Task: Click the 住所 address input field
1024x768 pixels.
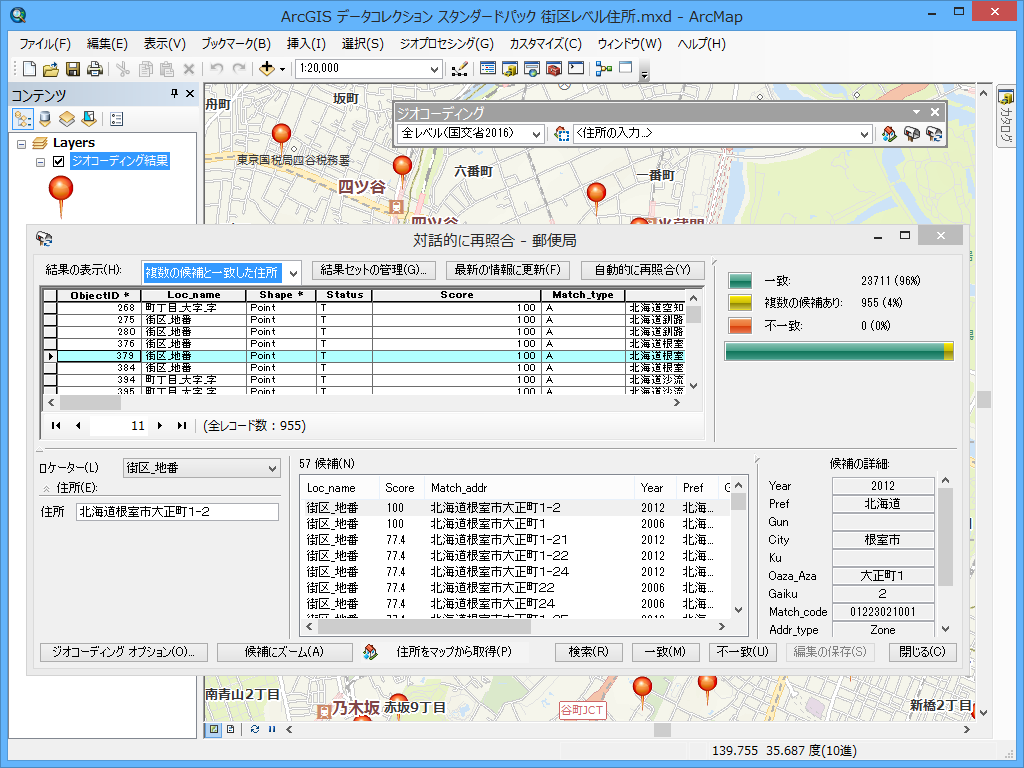Action: click(177, 512)
